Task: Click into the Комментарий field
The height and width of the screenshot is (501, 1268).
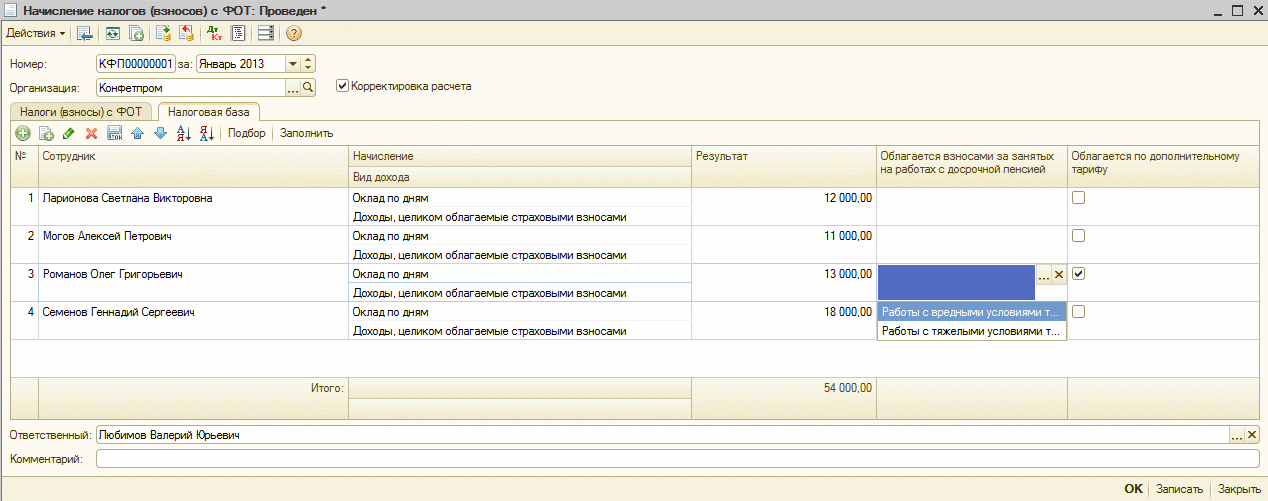Action: click(676, 459)
